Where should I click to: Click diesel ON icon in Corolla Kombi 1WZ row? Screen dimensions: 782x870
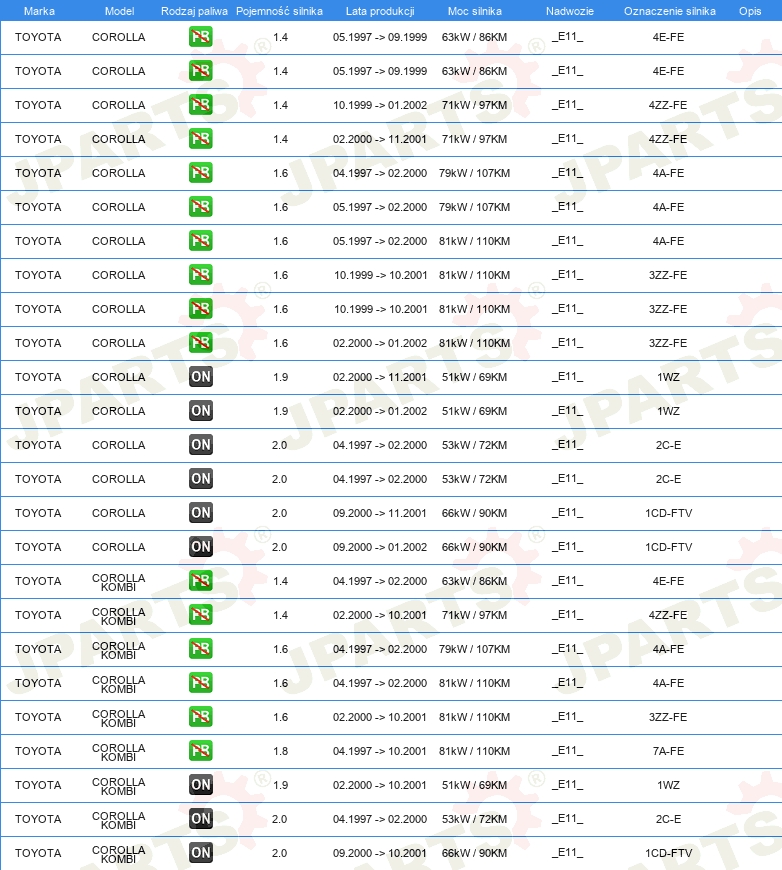[200, 785]
